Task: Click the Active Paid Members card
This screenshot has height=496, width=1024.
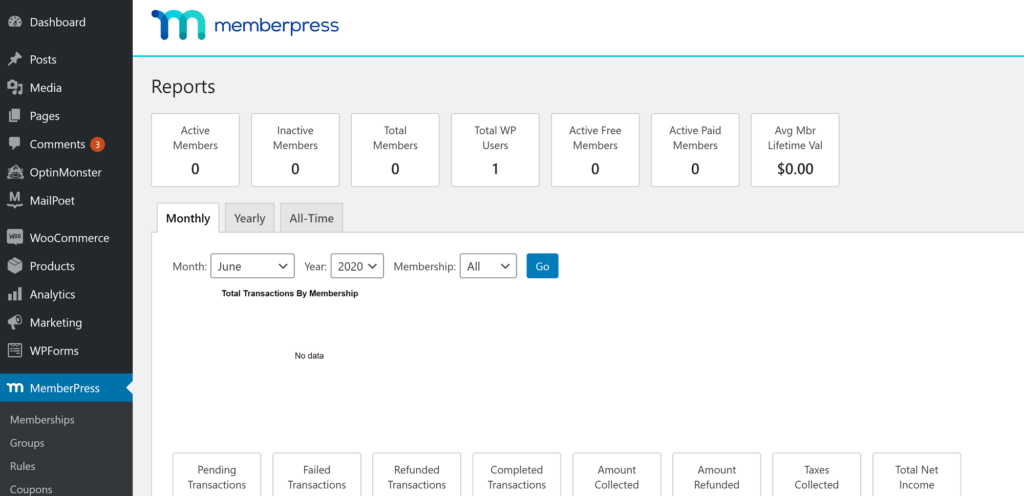Action: [x=695, y=150]
